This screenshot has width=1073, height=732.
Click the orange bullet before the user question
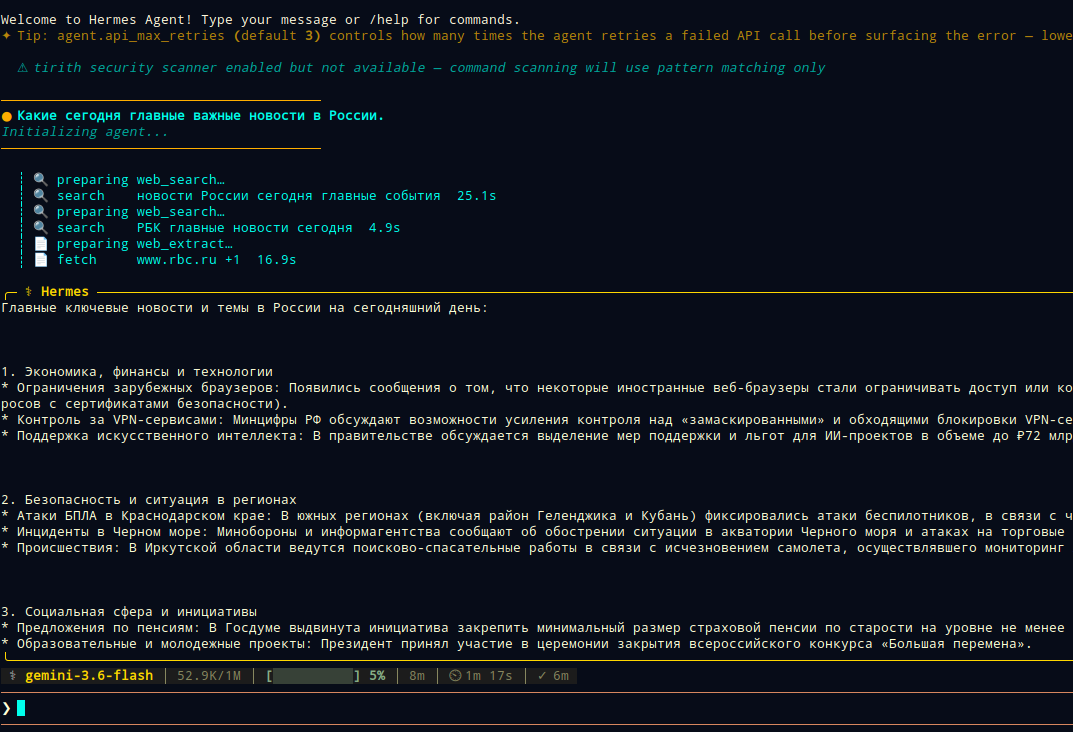[x=7, y=116]
